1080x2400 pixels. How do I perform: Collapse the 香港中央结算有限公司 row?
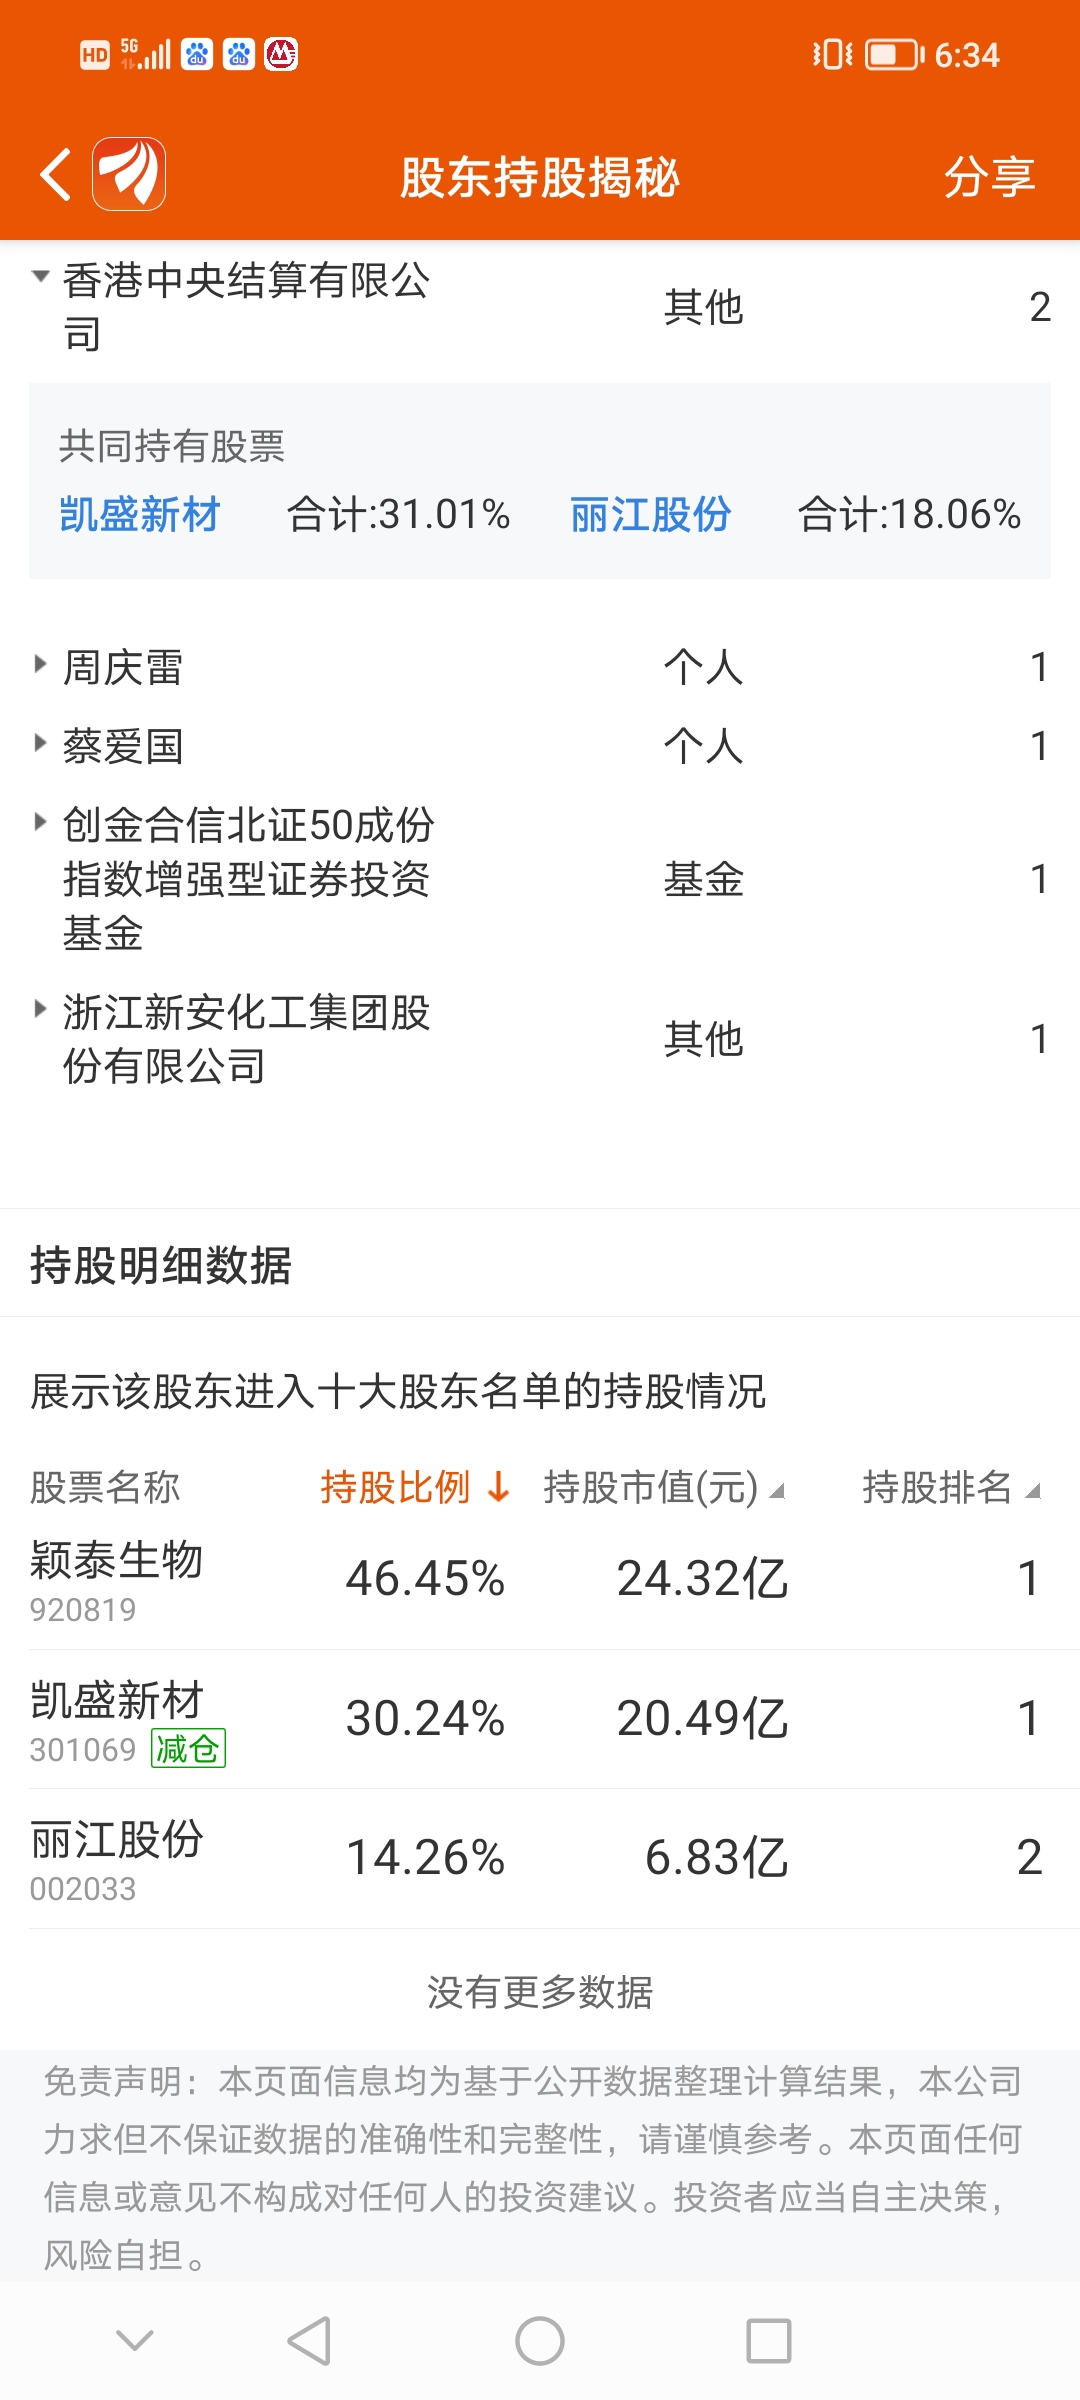coord(540,308)
